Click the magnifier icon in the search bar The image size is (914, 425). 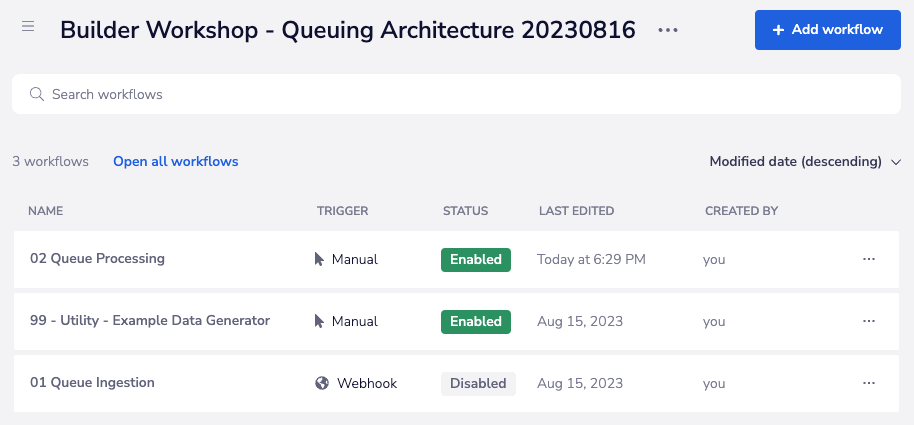[37, 94]
